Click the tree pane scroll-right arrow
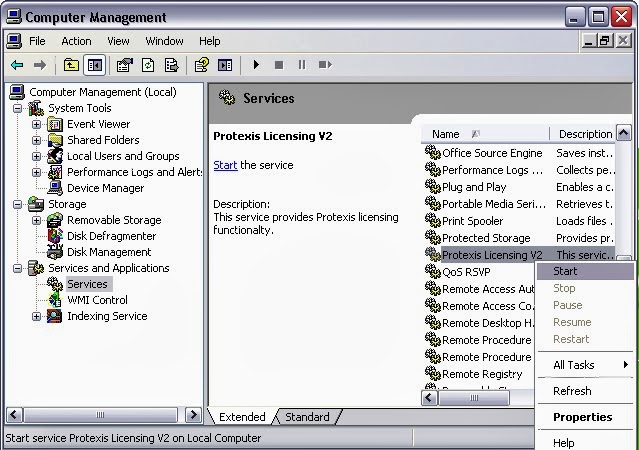 pyautogui.click(x=193, y=415)
